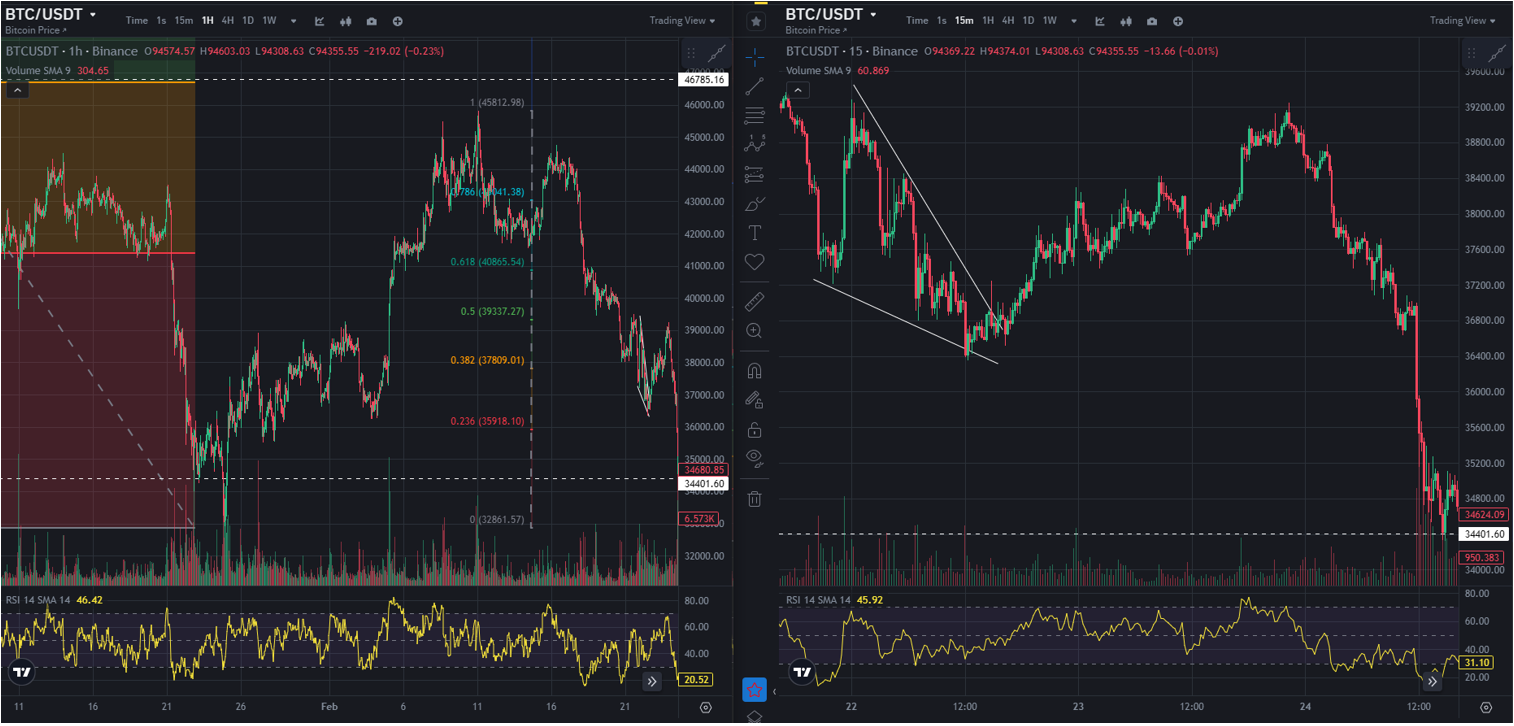Grab the left chart floating toolbar drag handle
Viewport: 1514px width, 726px height.
(692, 54)
